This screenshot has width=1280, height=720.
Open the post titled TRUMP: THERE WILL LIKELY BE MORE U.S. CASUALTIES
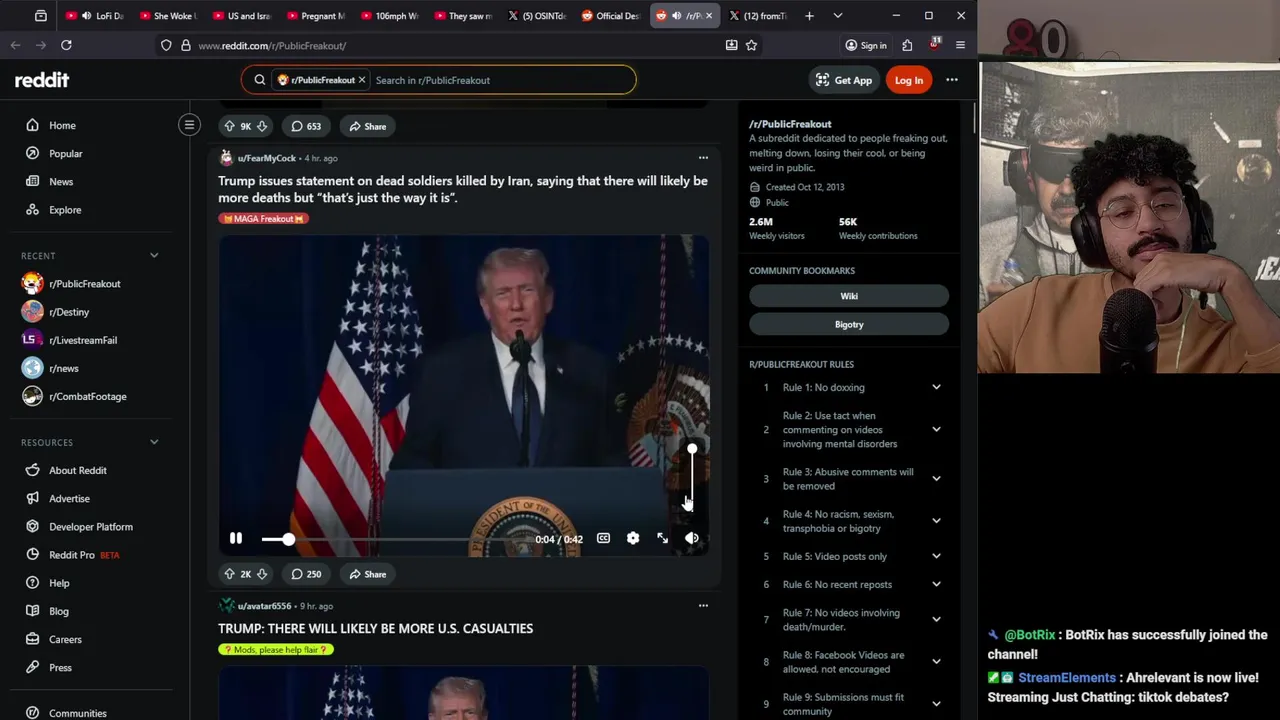(x=375, y=628)
